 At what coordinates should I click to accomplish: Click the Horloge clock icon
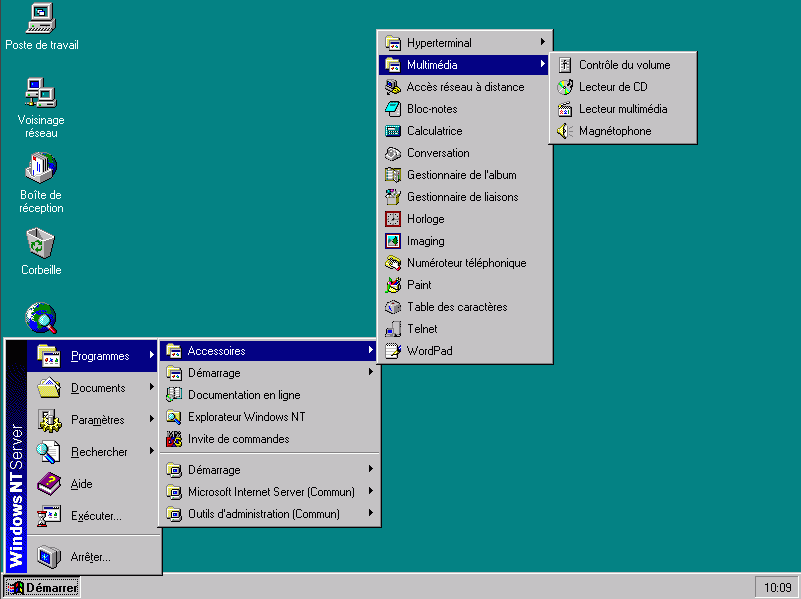click(393, 219)
